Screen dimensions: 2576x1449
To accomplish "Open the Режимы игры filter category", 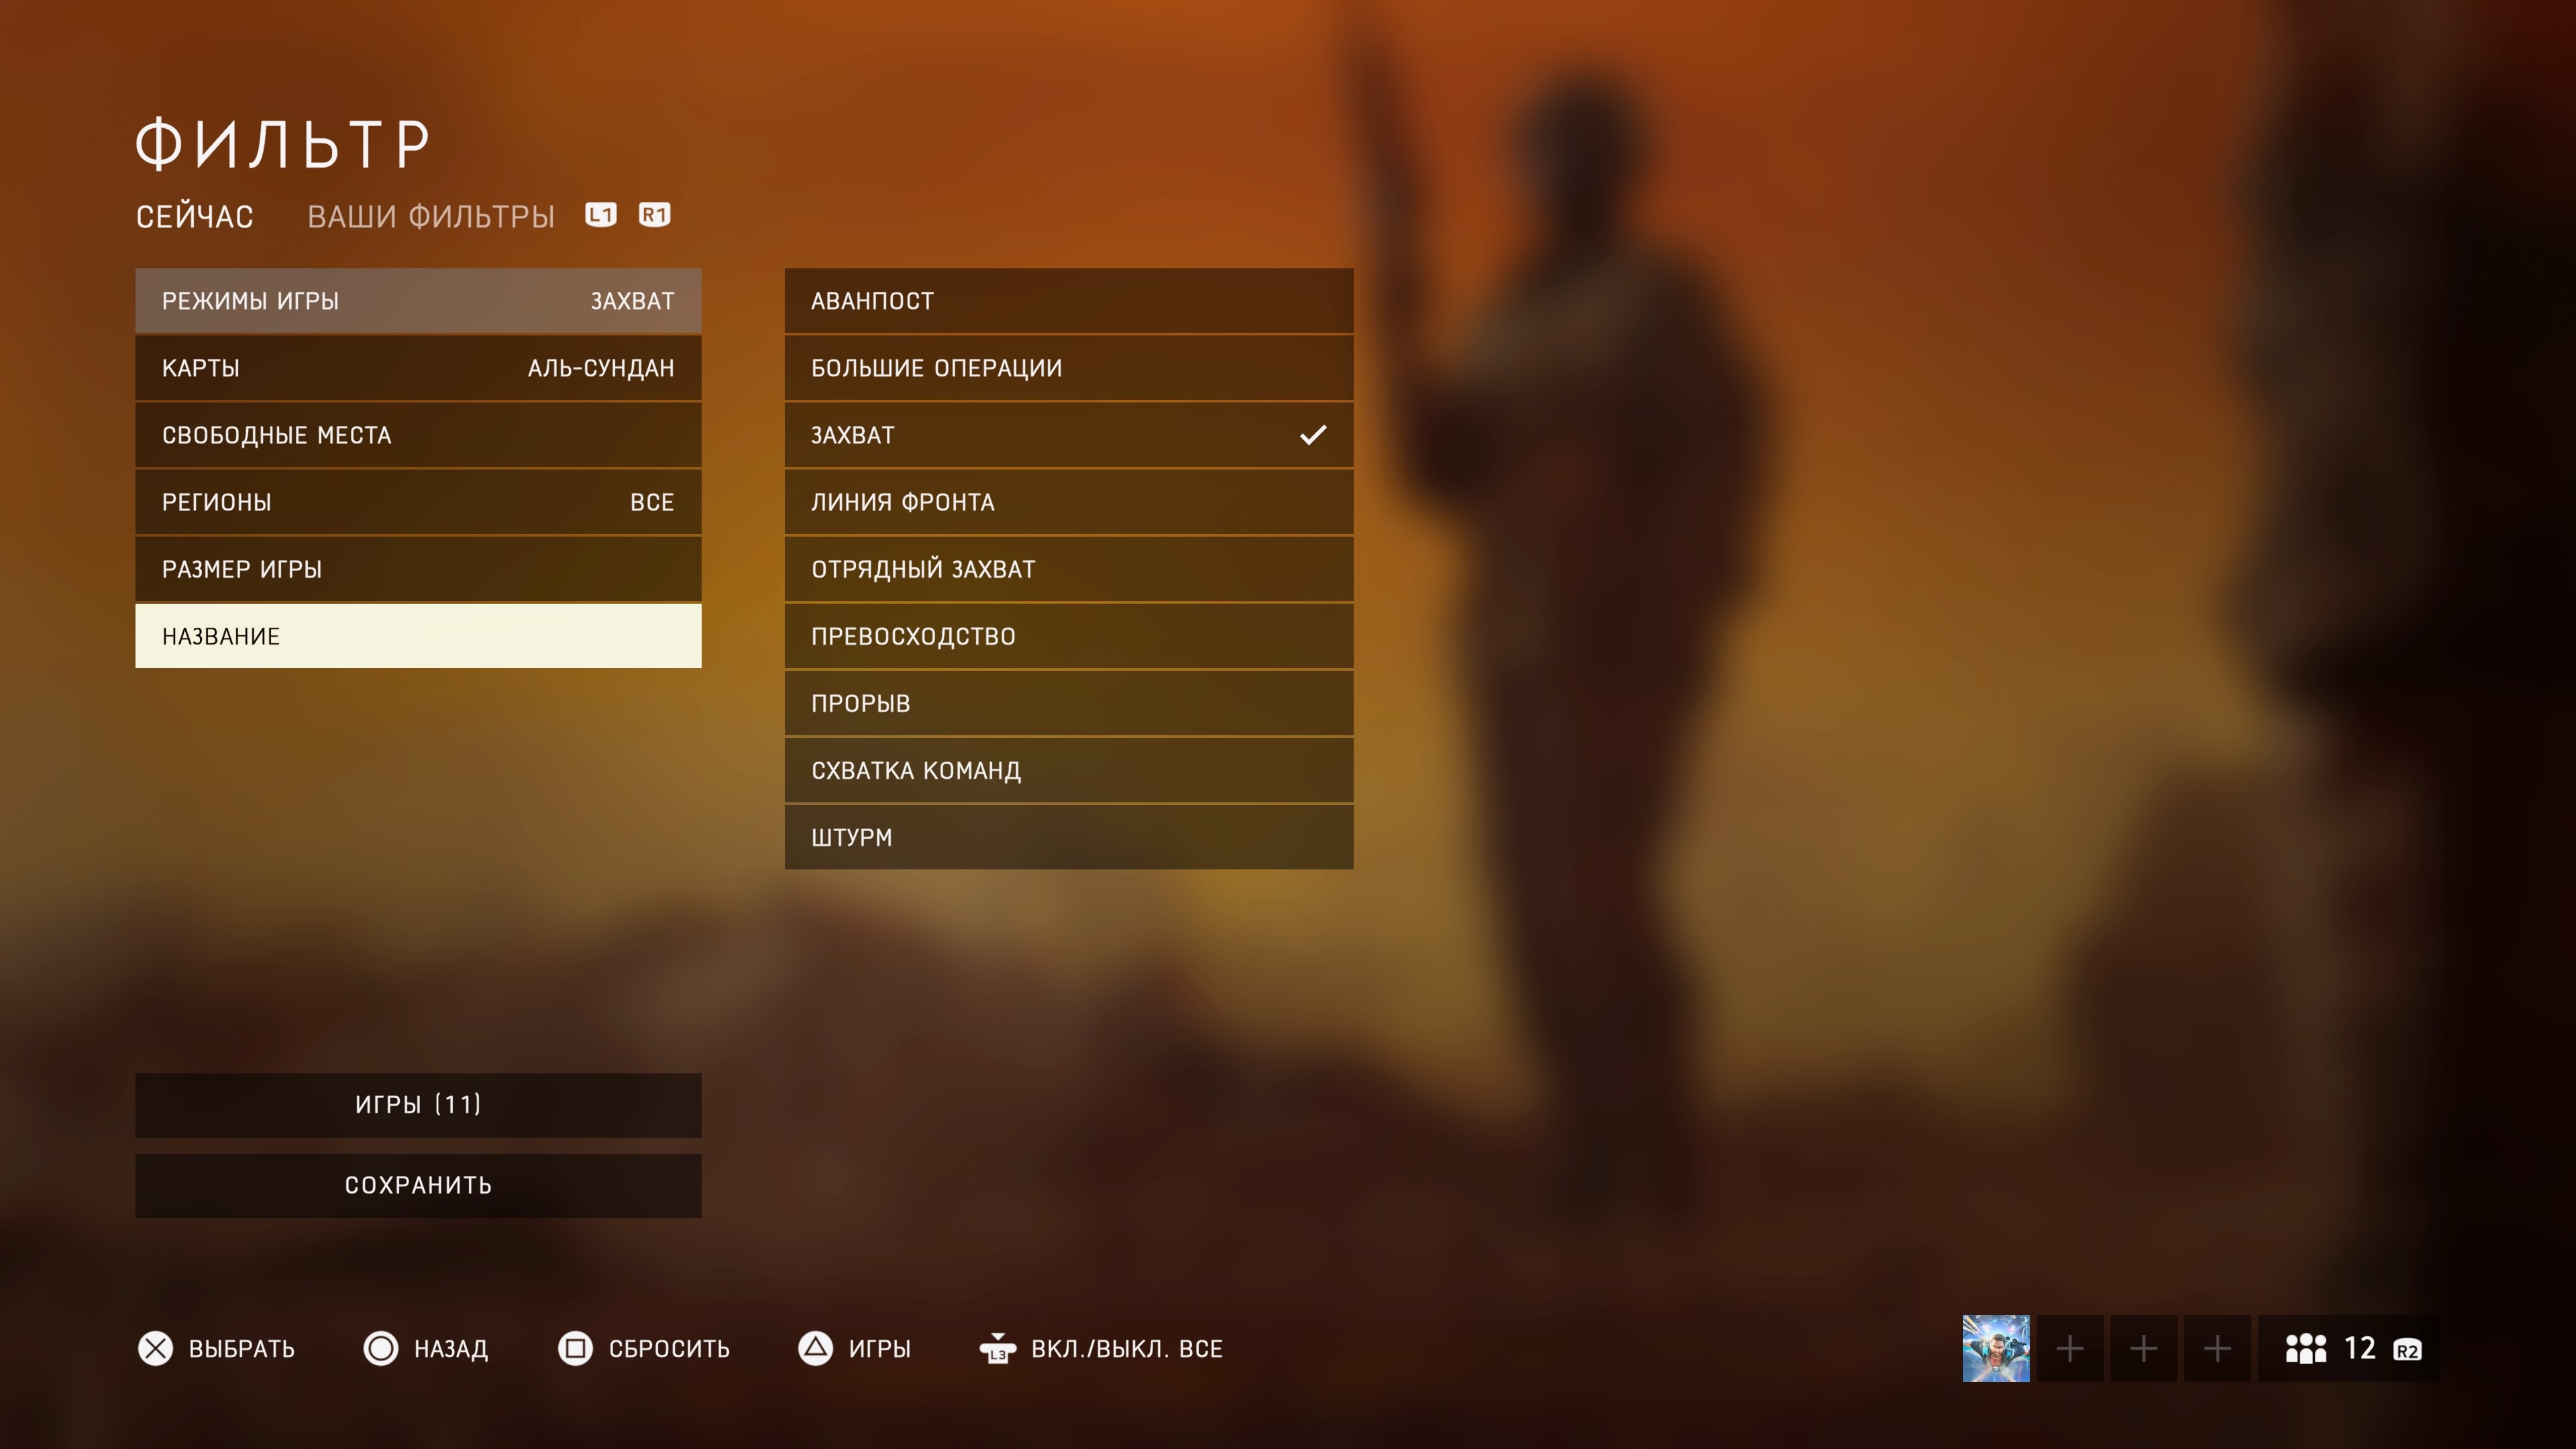I will point(418,301).
